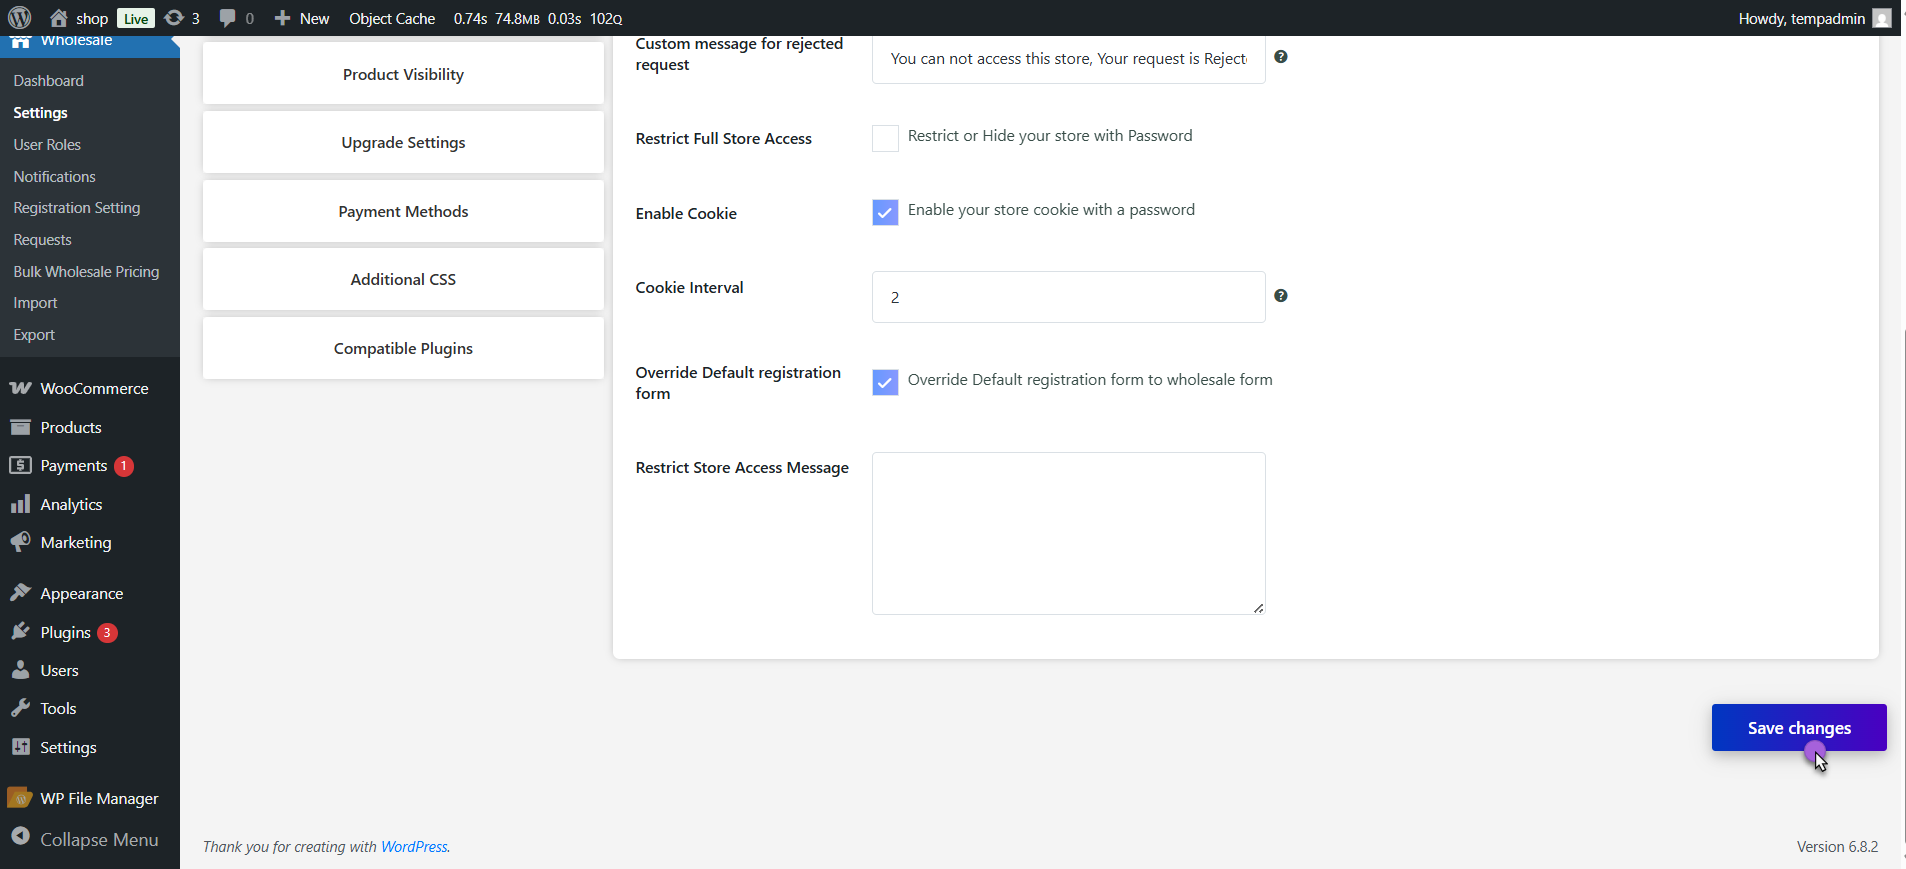Click the Restrict Store Access Message textarea
1906x869 pixels.
[x=1068, y=533]
